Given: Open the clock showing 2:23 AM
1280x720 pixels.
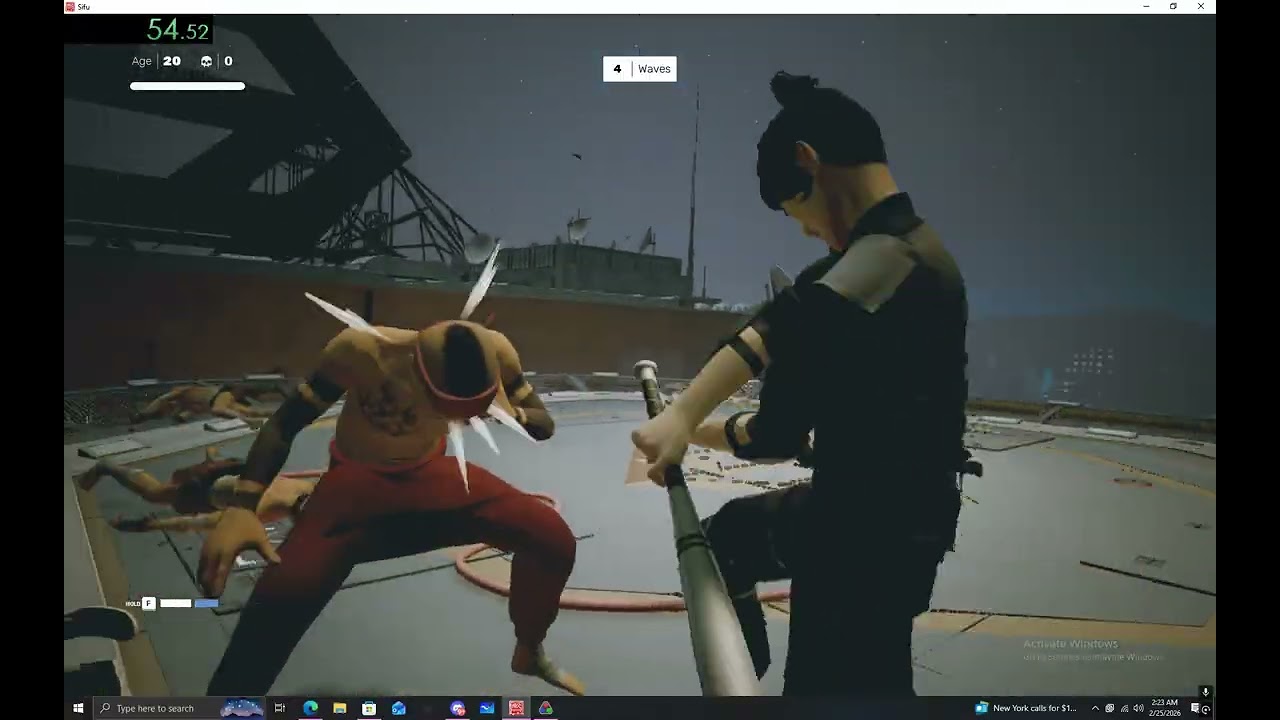Looking at the screenshot, I should [1165, 708].
